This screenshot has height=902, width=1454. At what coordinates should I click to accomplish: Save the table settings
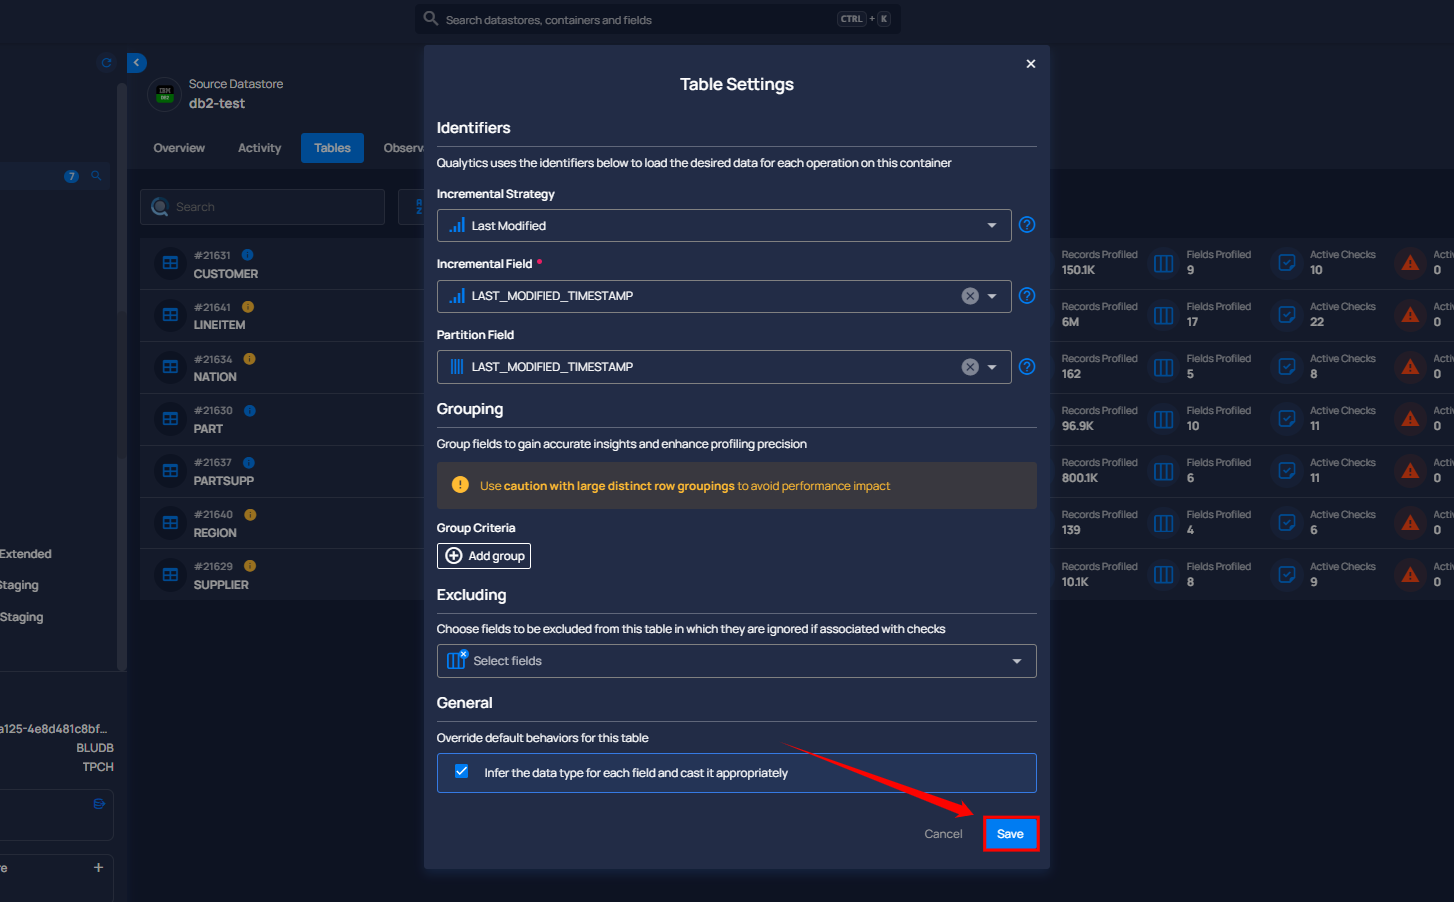click(x=1010, y=834)
